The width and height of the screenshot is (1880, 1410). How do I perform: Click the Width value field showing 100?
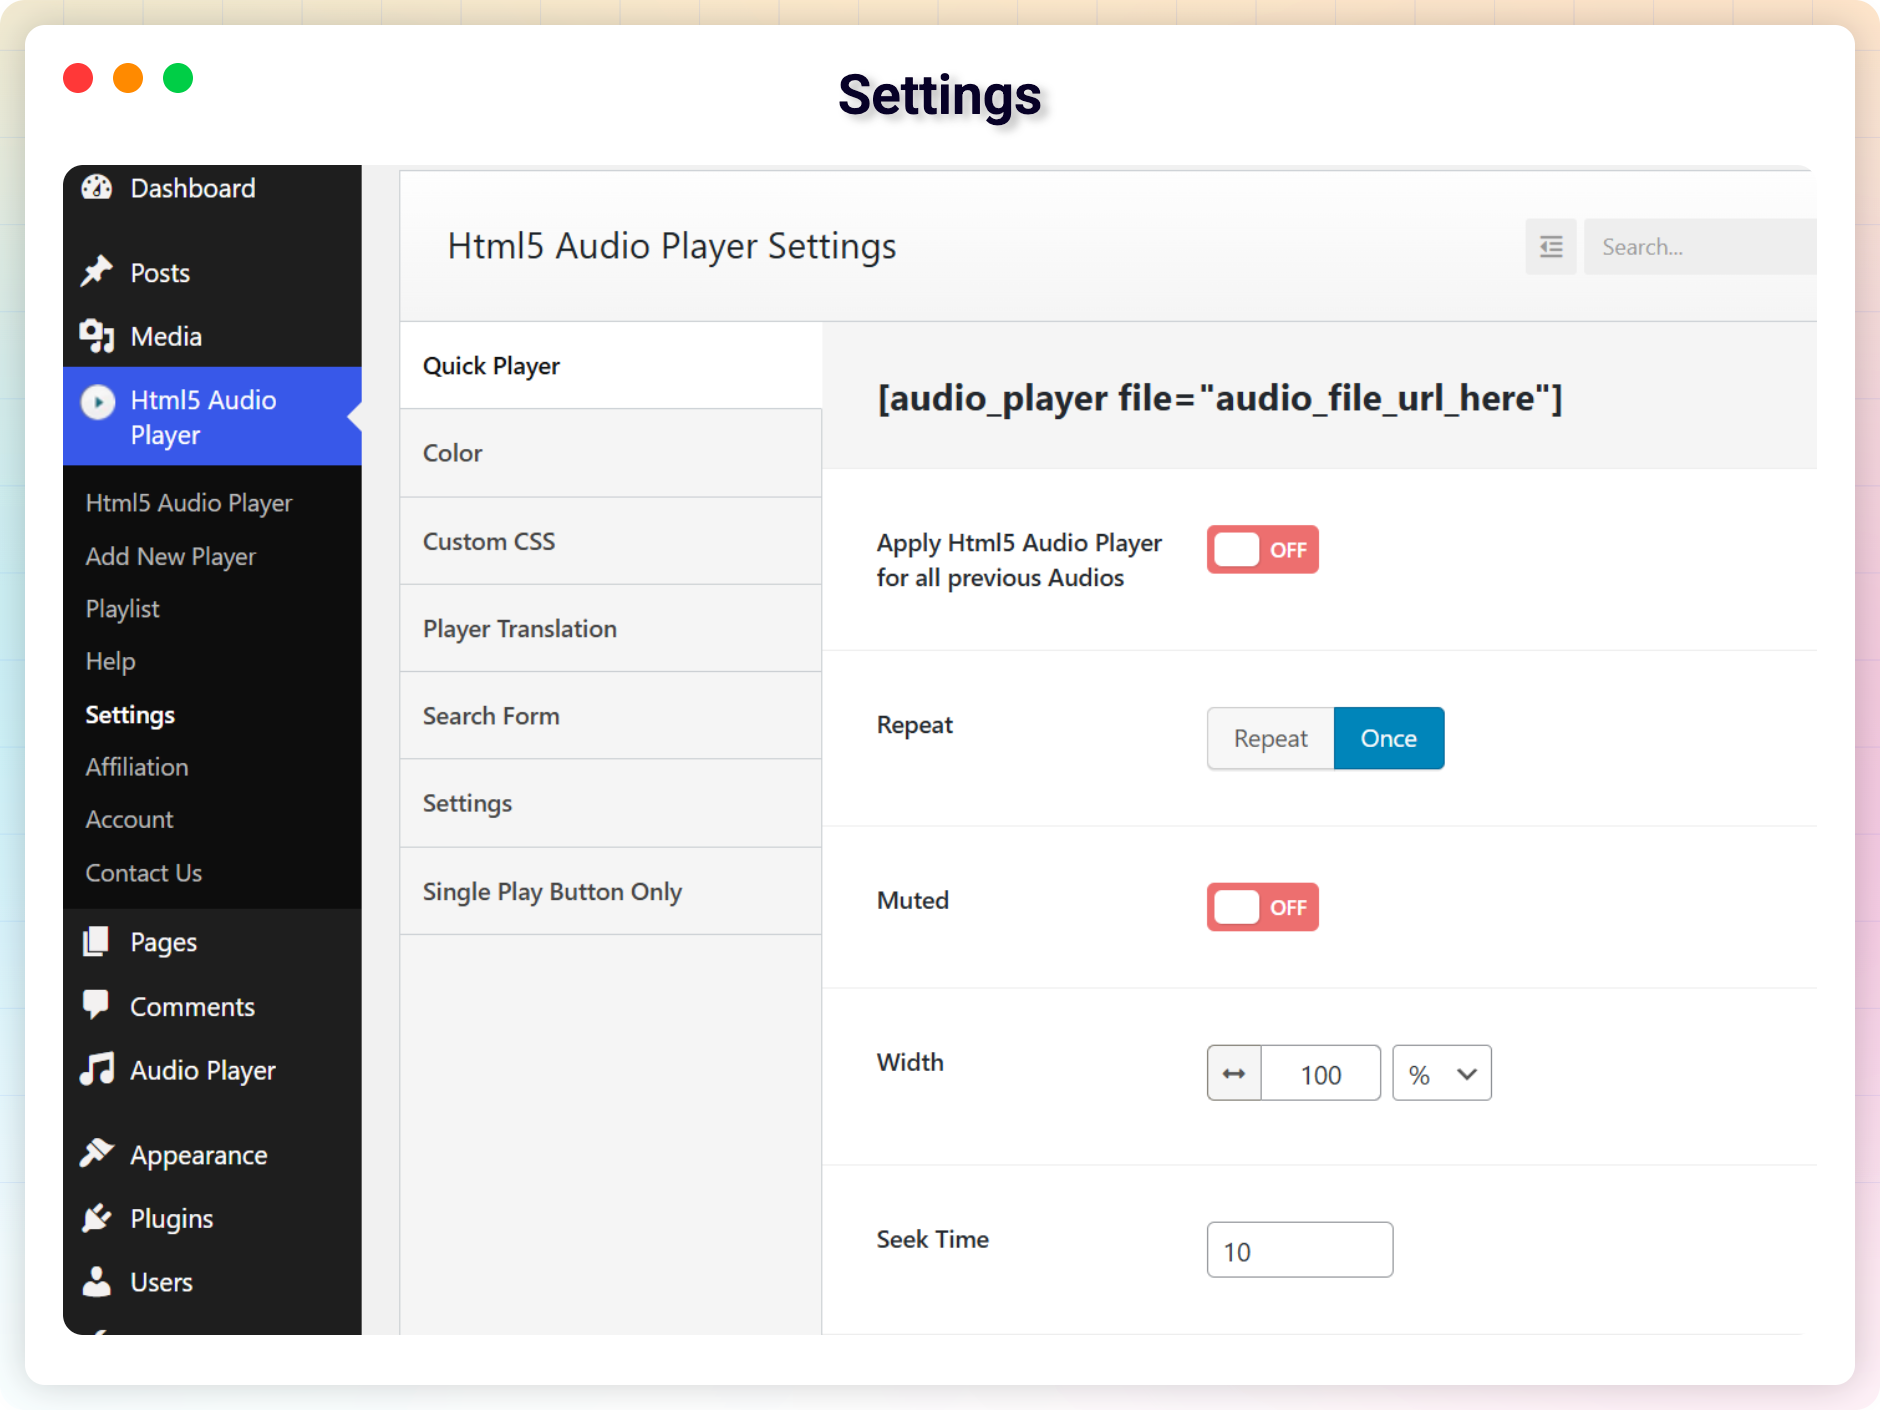1320,1073
